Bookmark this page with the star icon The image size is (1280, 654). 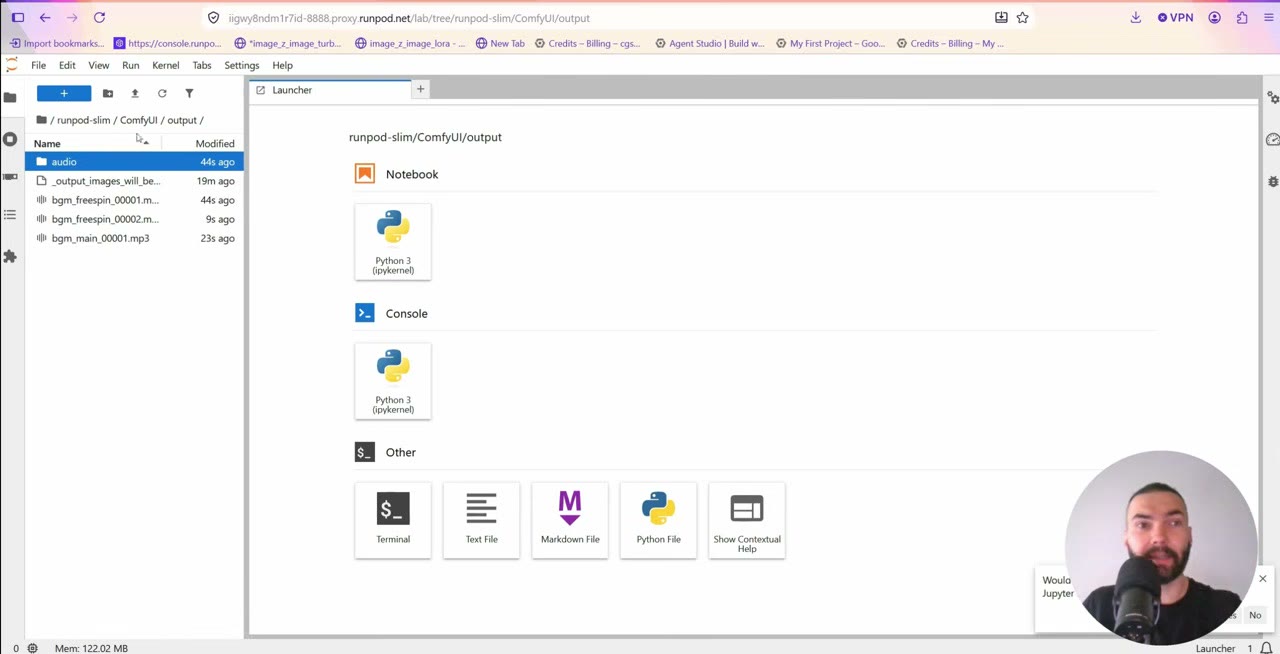(x=1023, y=17)
